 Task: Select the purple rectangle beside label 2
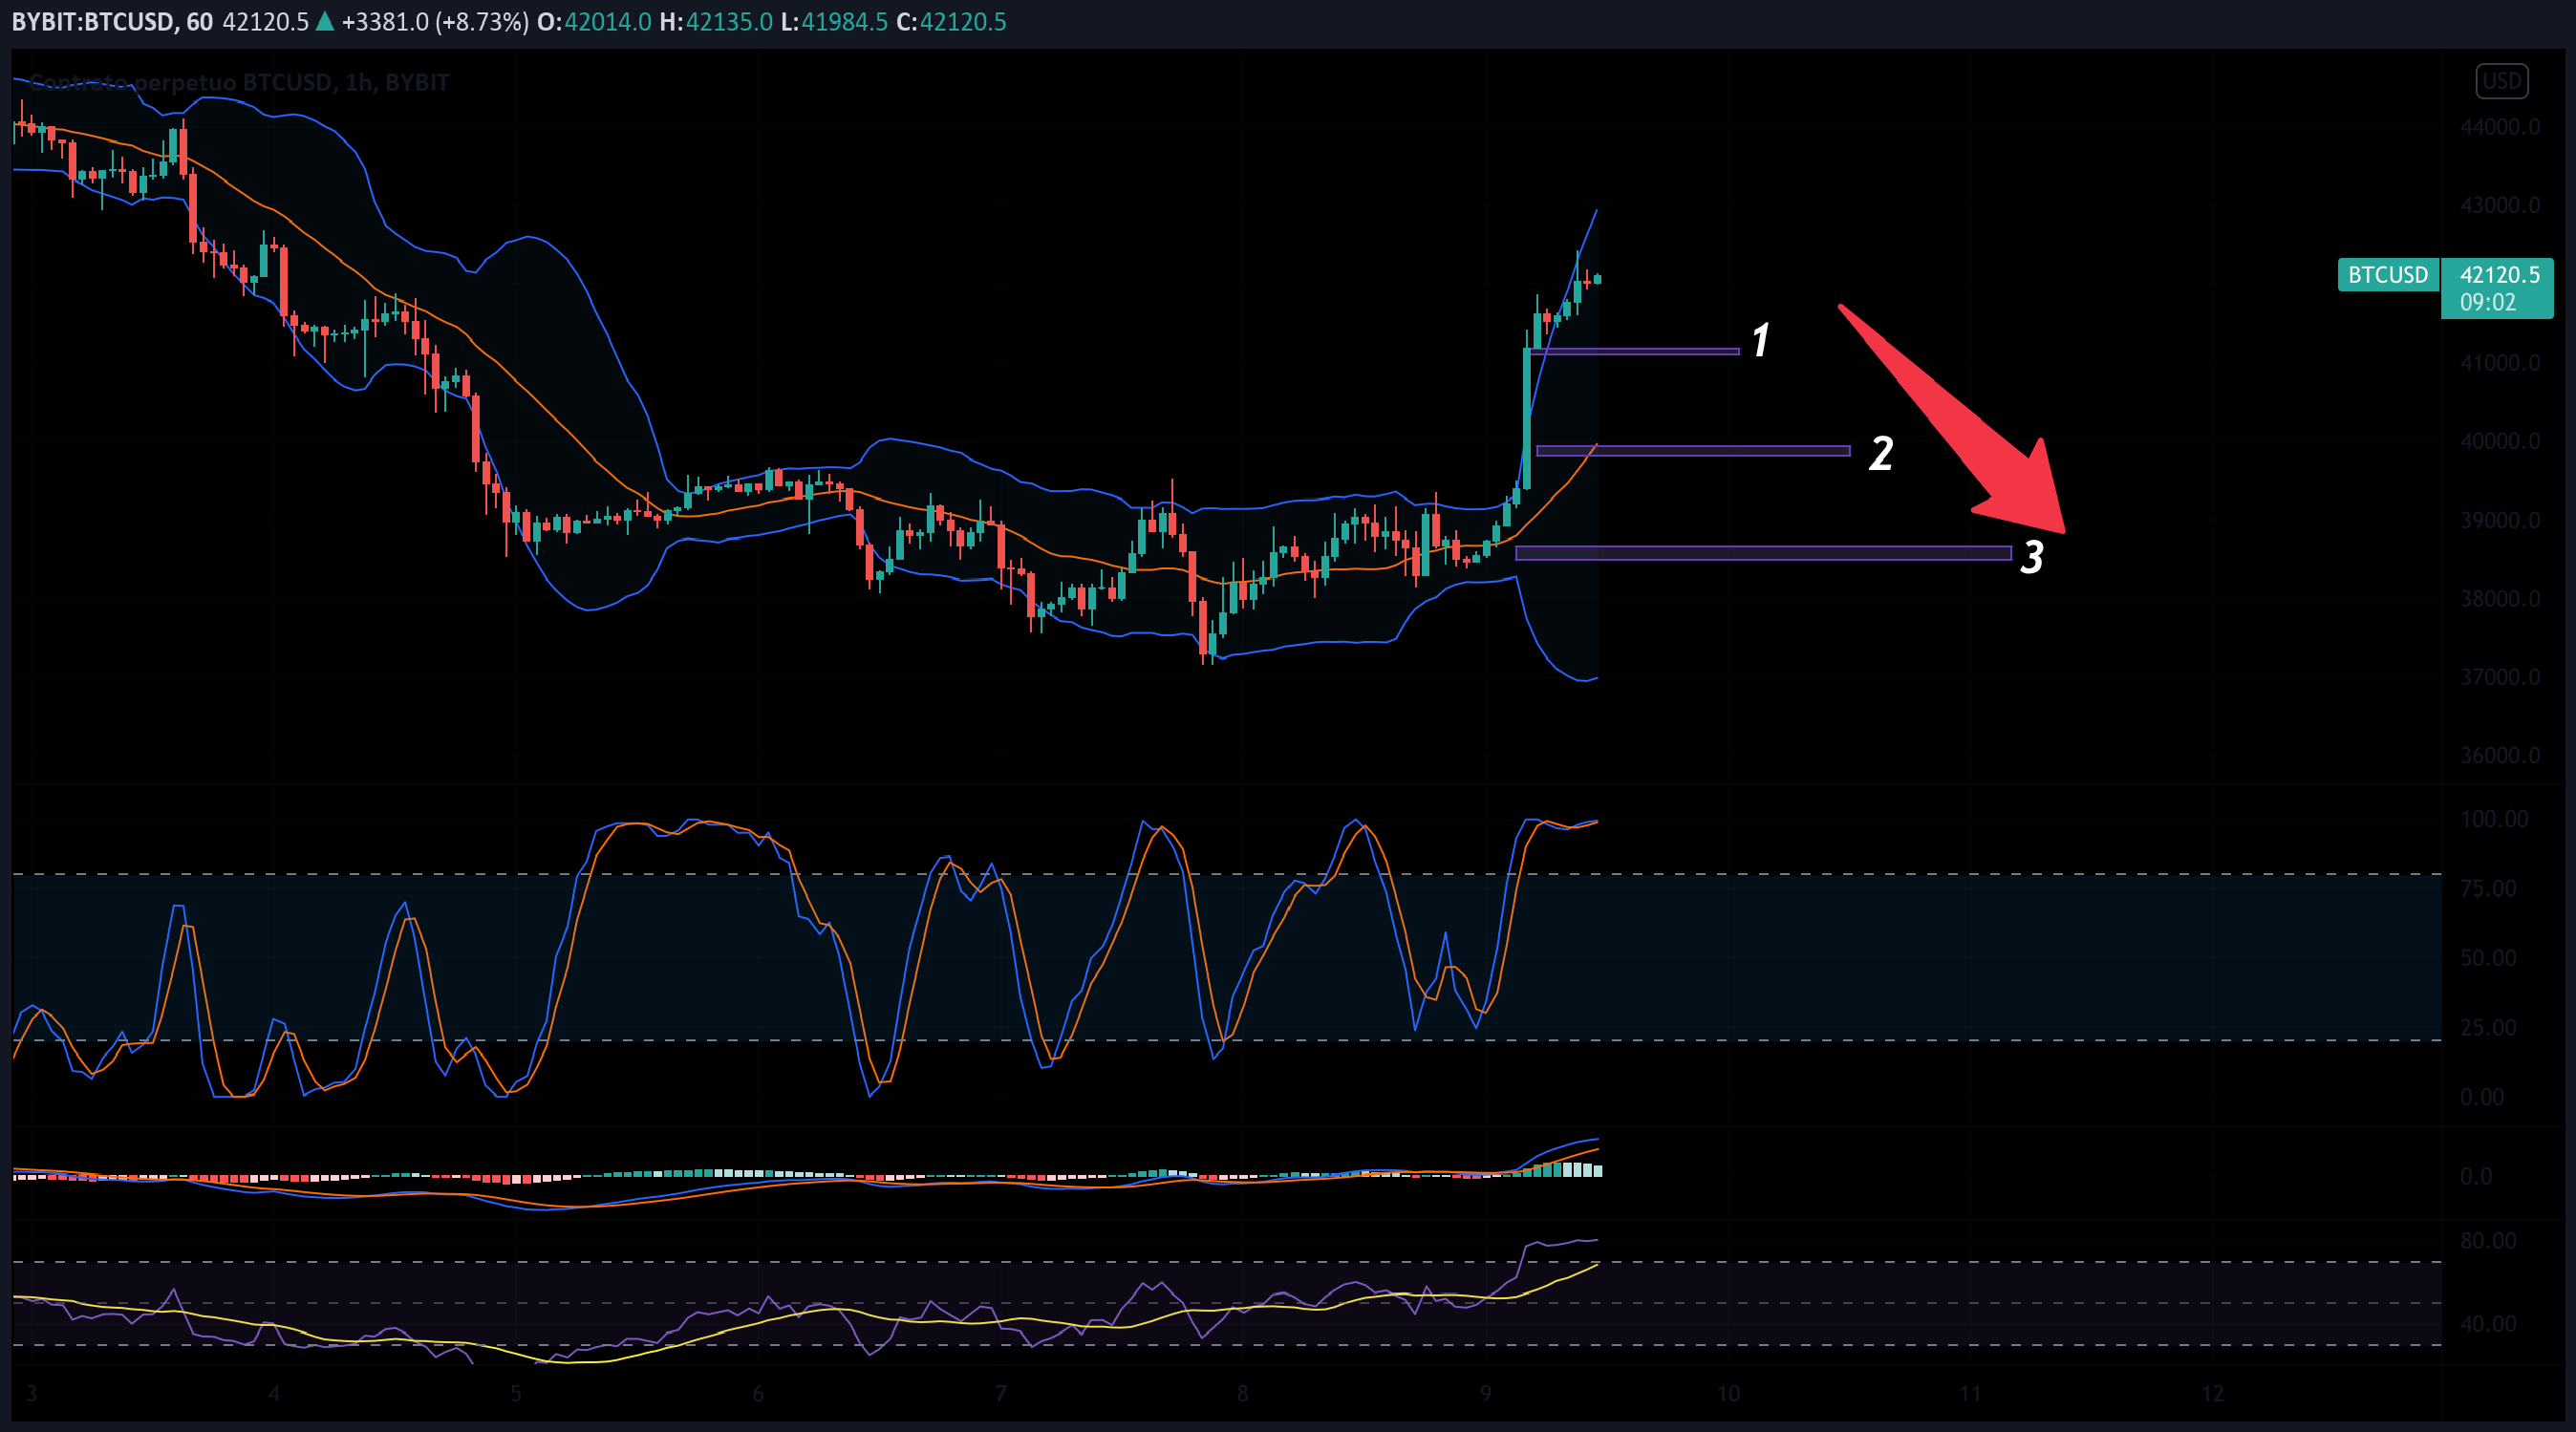[x=1692, y=451]
